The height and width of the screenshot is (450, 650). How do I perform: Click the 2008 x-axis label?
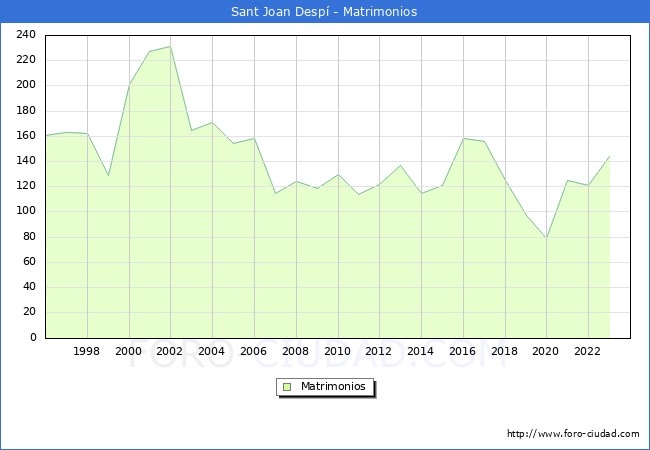coord(296,351)
